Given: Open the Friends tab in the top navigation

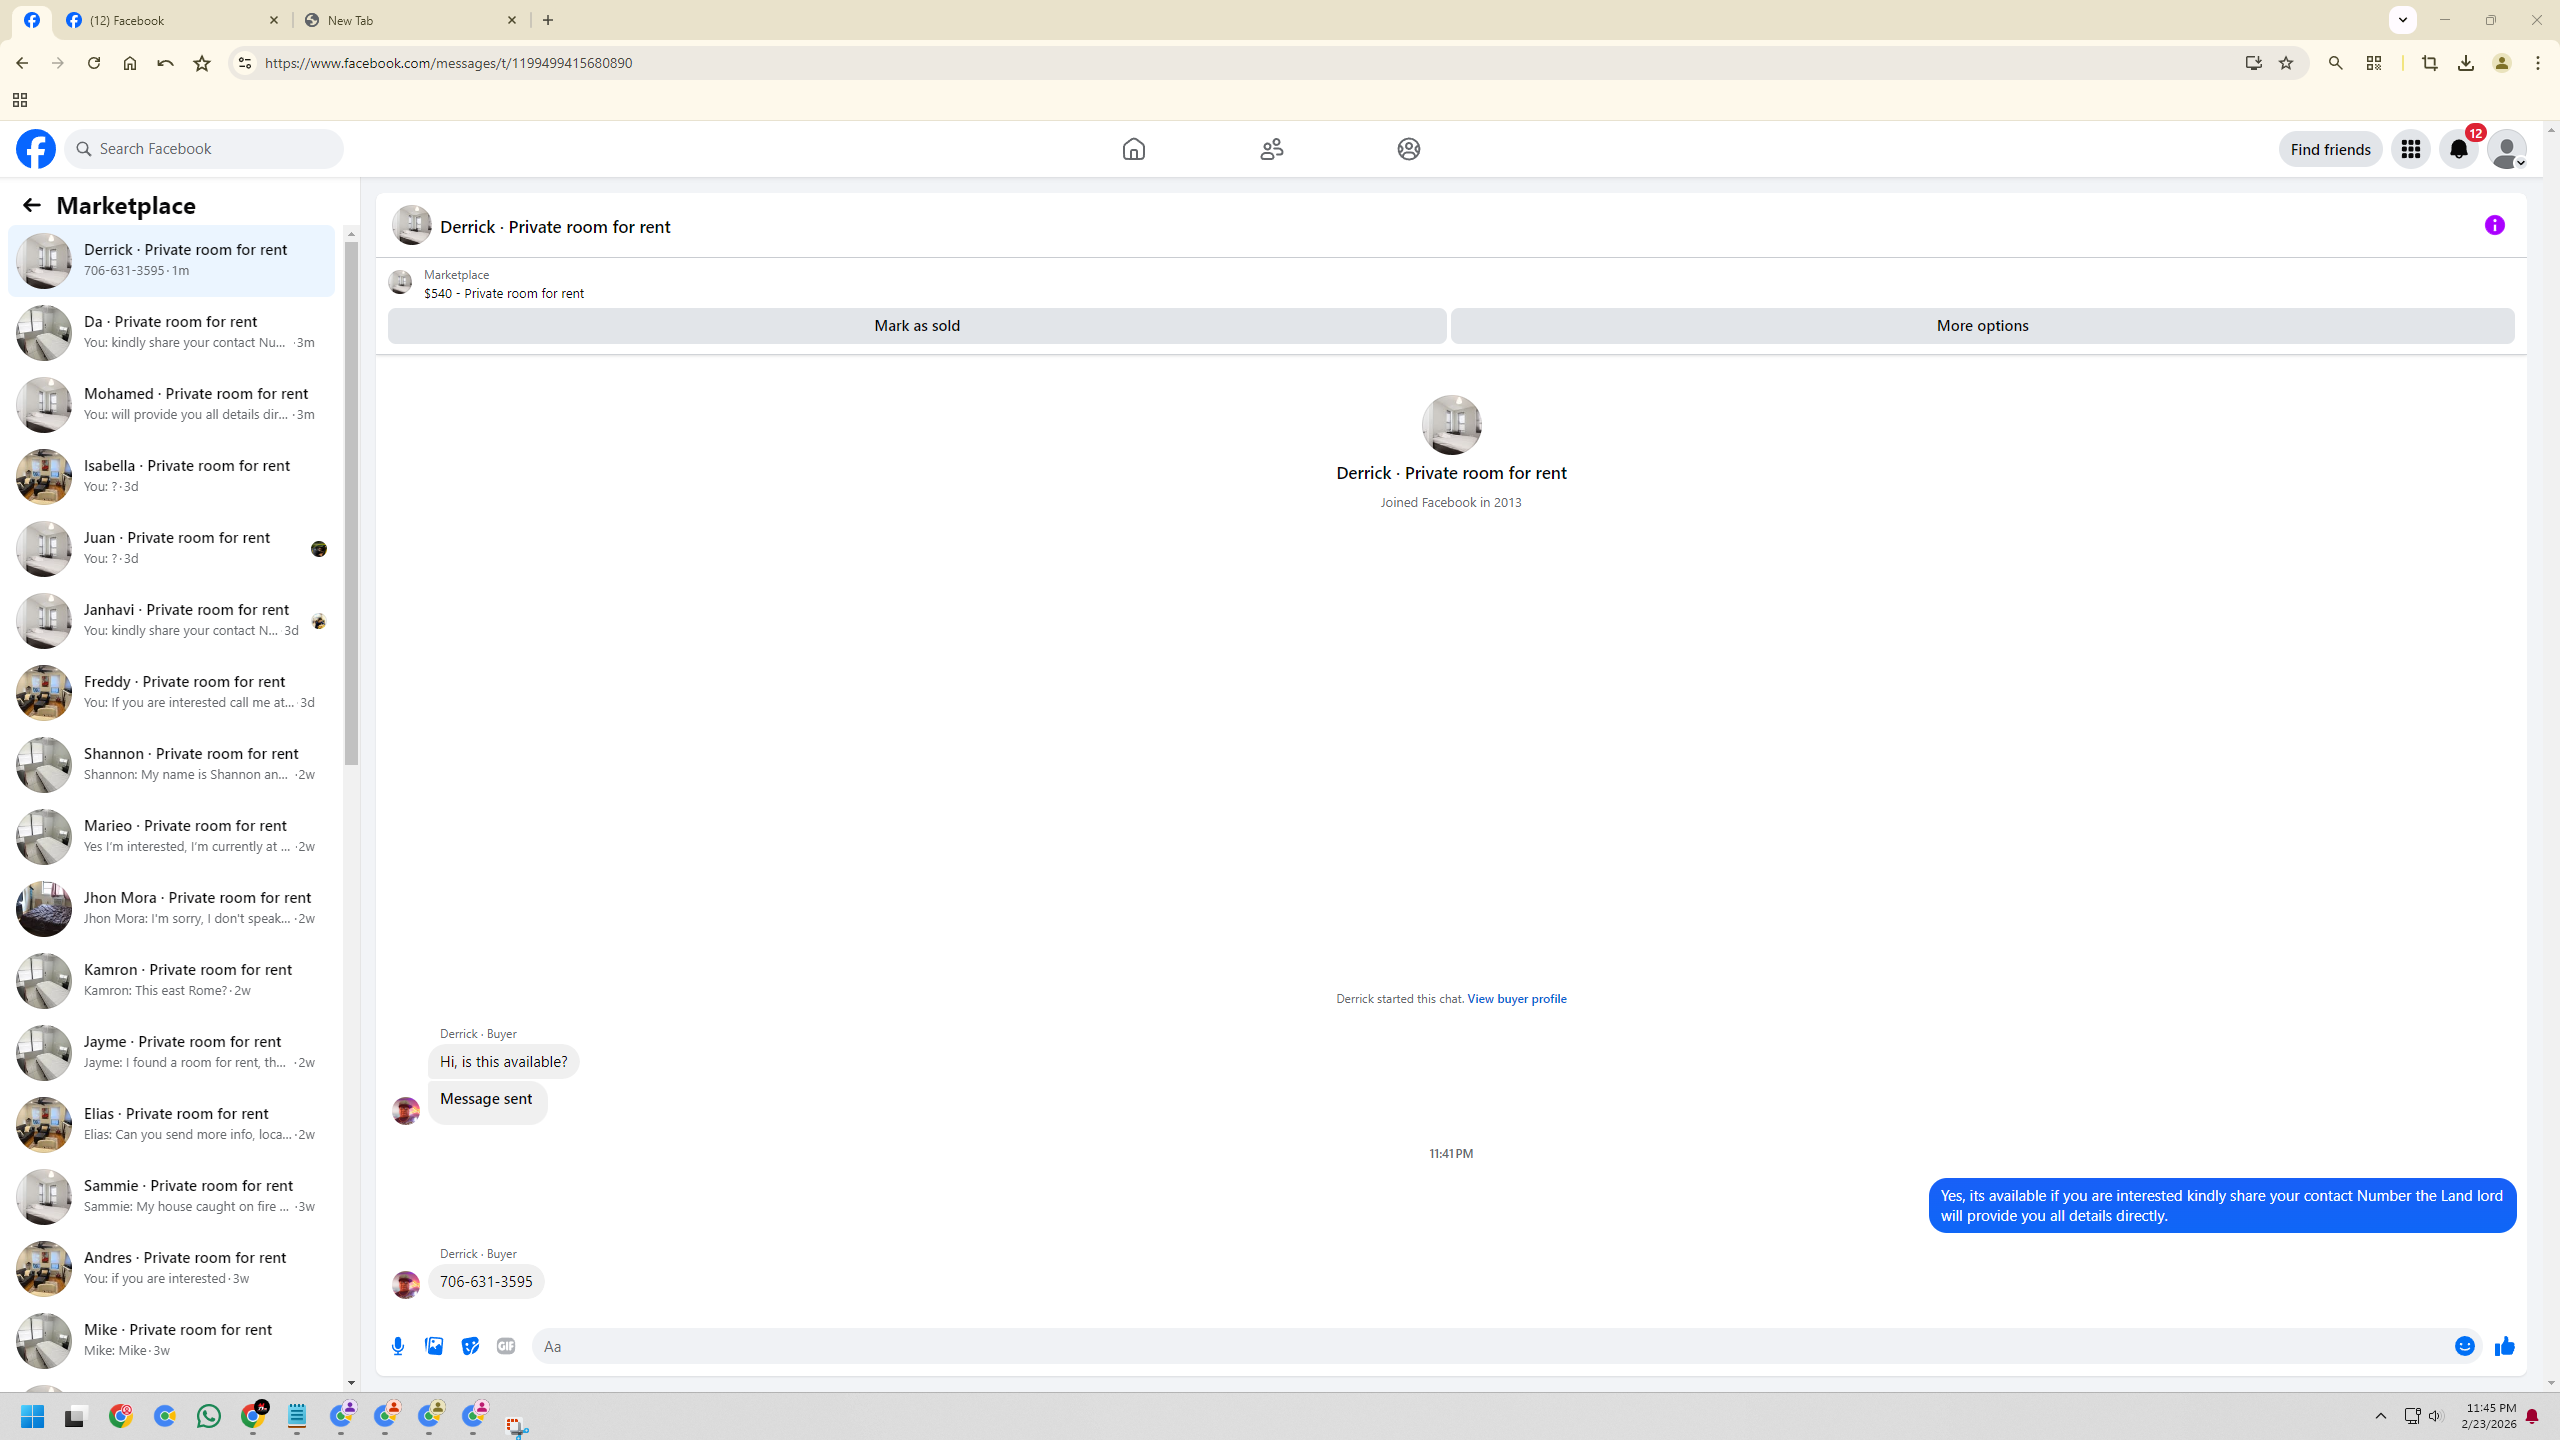Looking at the screenshot, I should pos(1271,149).
